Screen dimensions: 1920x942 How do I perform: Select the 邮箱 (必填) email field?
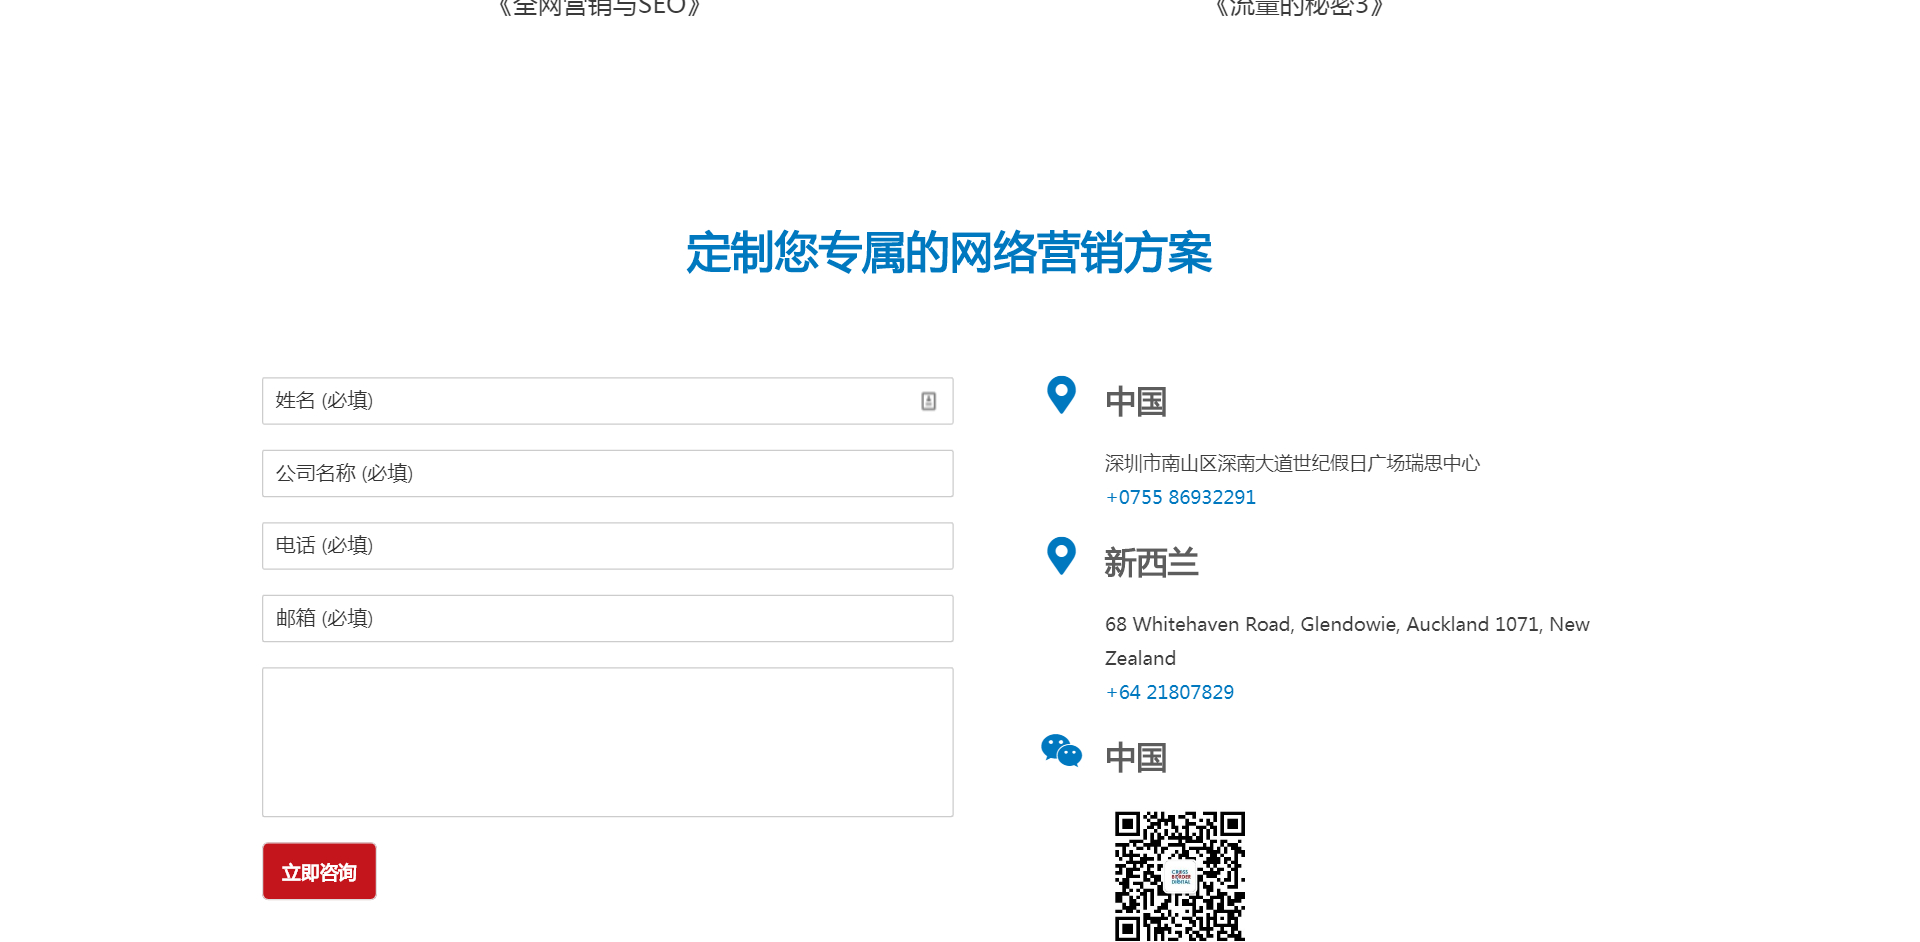click(607, 619)
